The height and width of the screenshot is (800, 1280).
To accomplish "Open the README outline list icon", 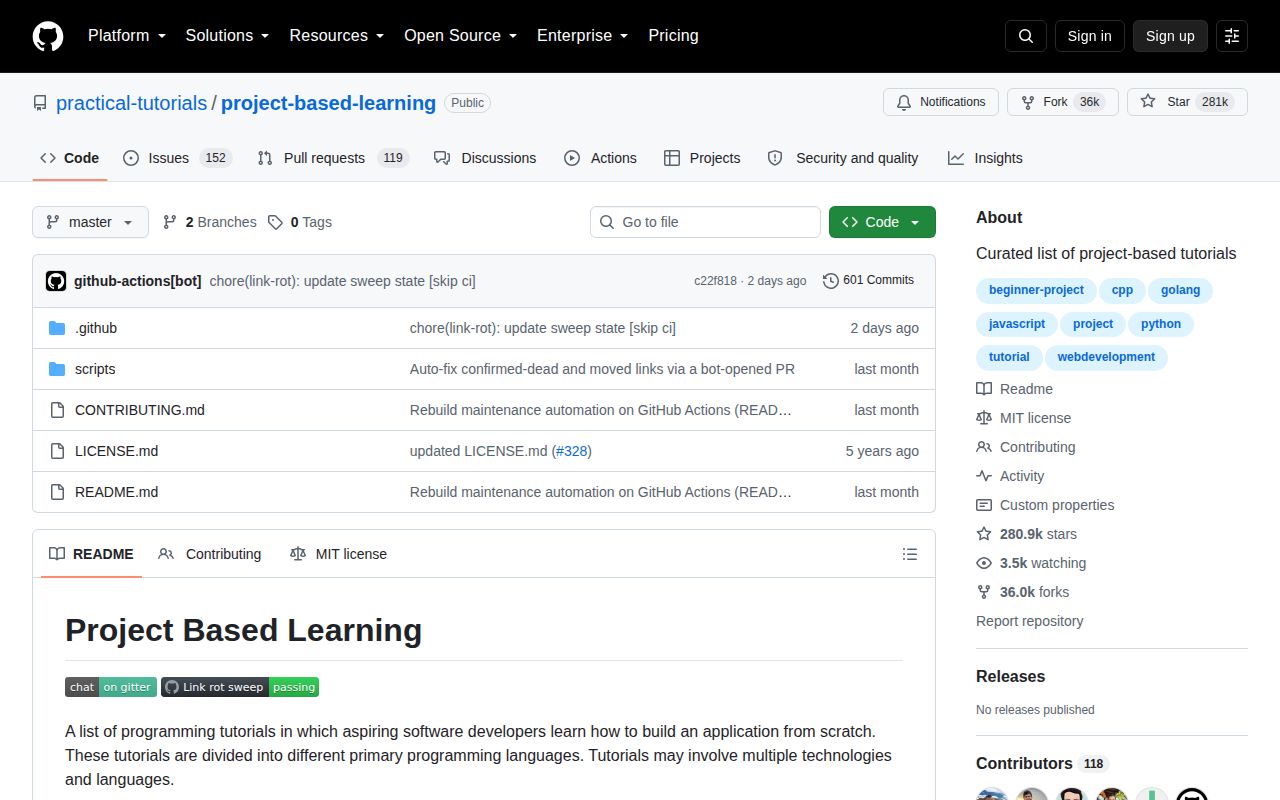I will pyautogui.click(x=910, y=554).
